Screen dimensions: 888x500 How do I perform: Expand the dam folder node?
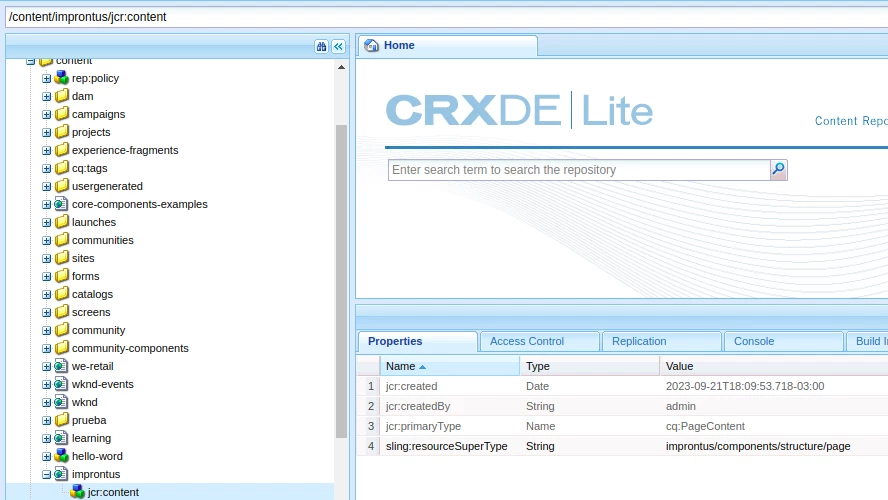point(46,97)
